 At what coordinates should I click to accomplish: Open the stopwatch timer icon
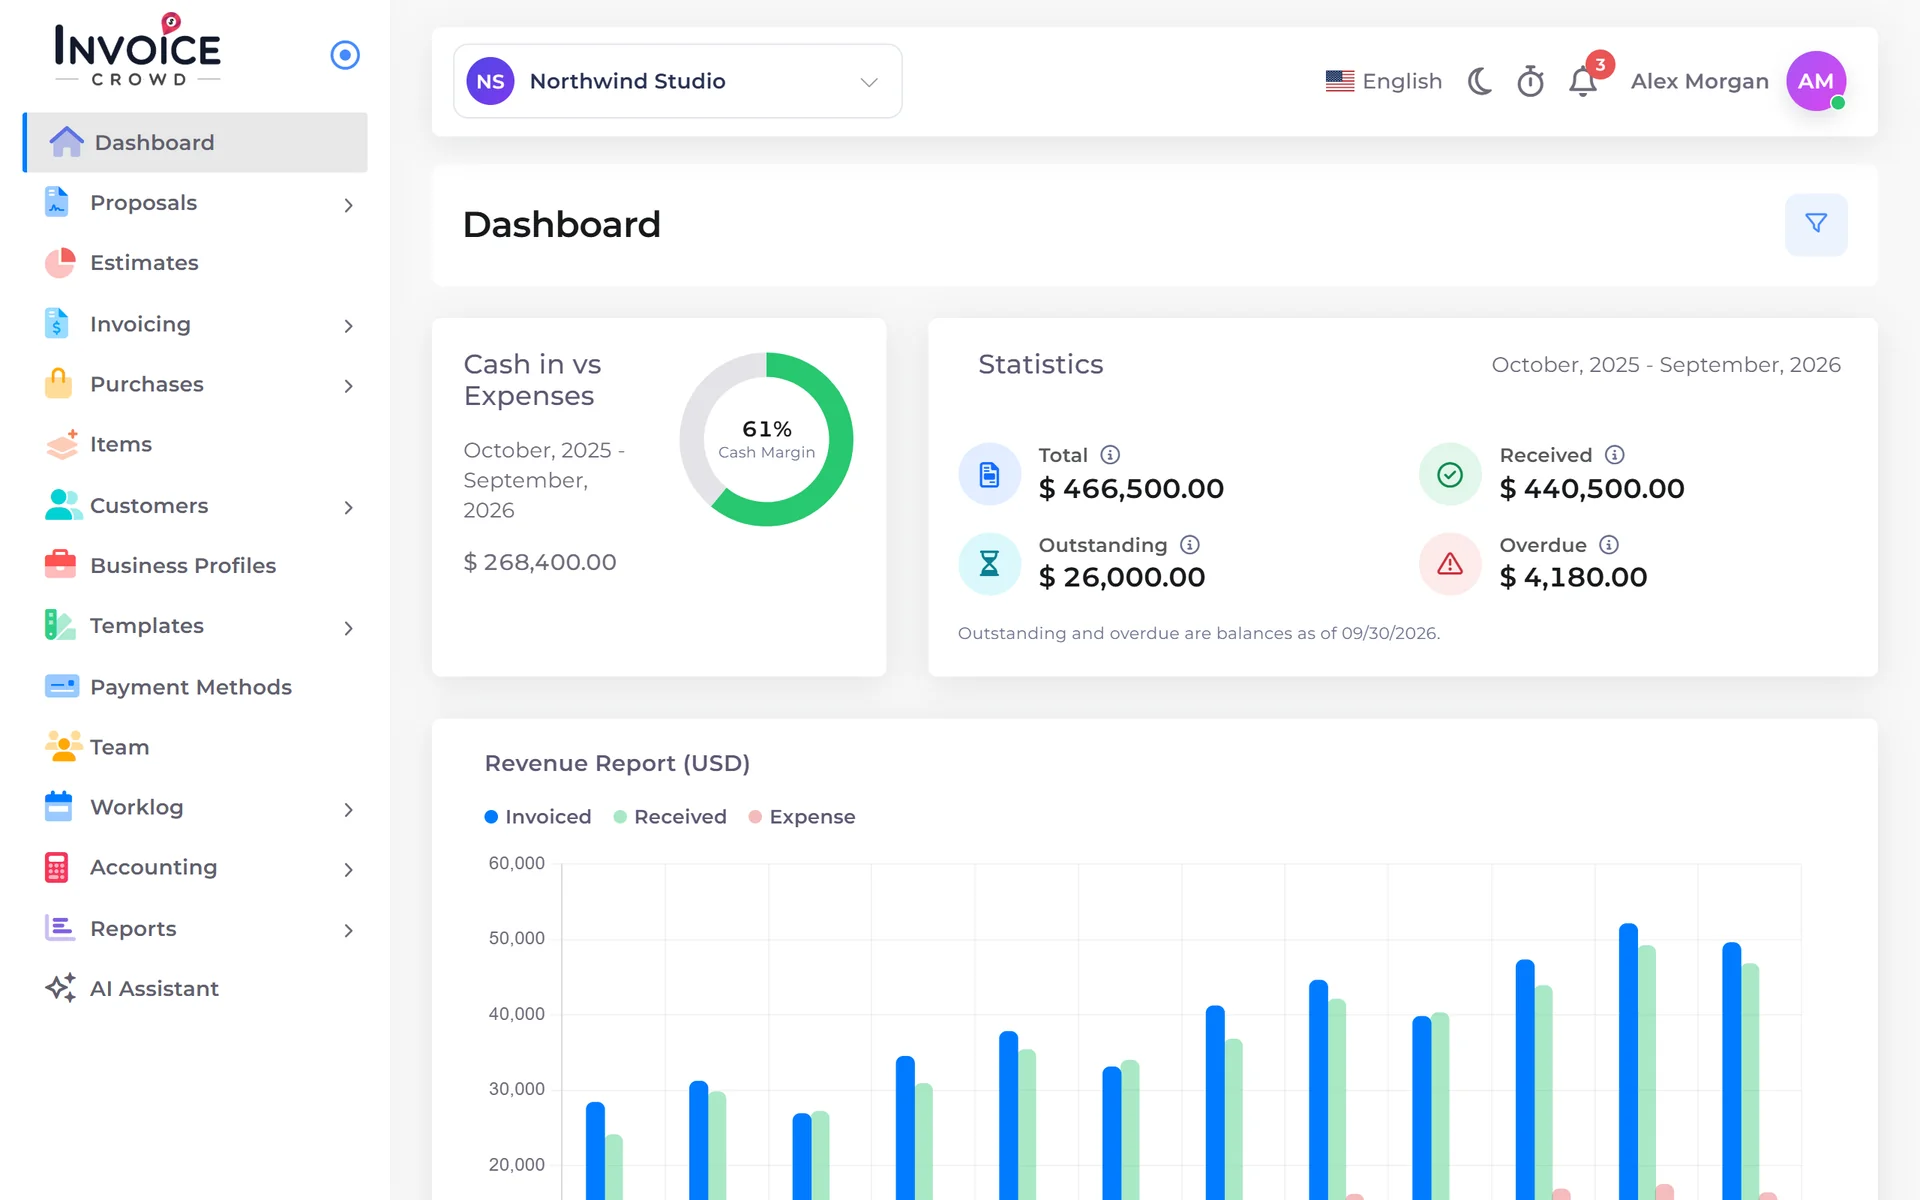(x=1530, y=81)
